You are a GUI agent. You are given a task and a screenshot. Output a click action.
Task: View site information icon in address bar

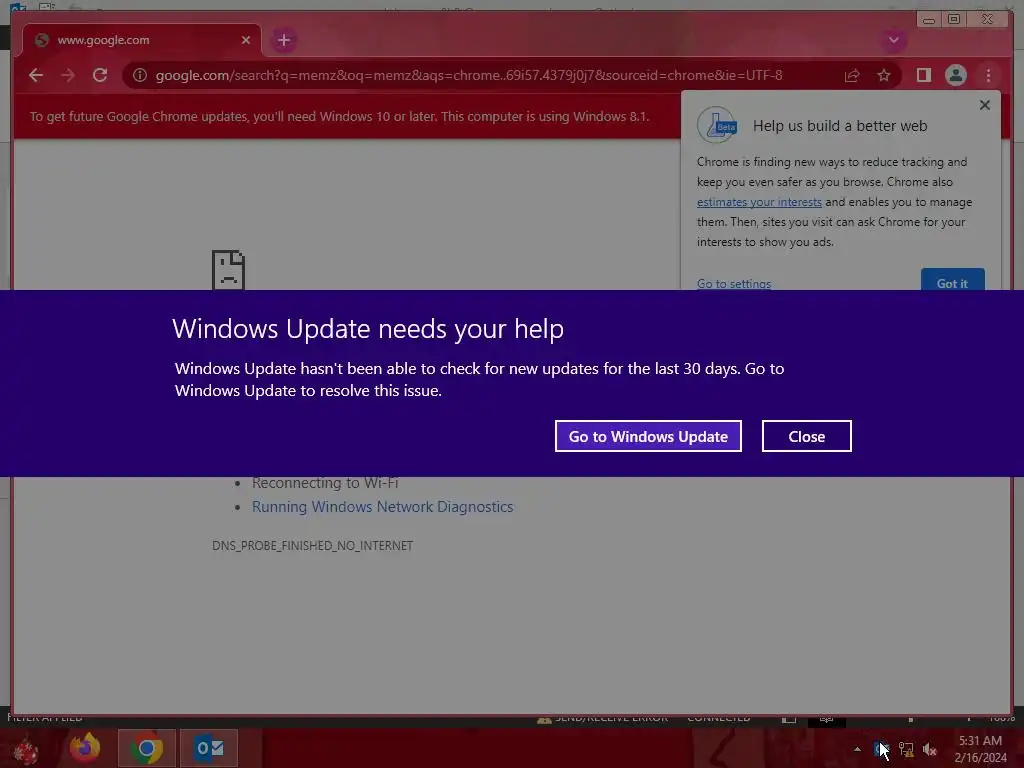coord(140,75)
